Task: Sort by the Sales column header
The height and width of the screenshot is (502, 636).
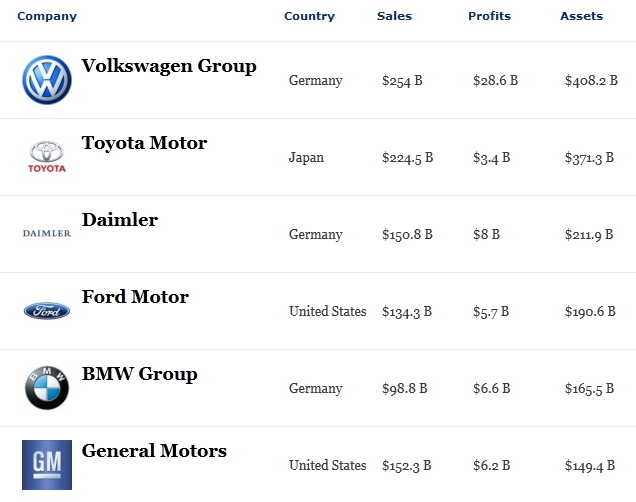Action: 394,16
